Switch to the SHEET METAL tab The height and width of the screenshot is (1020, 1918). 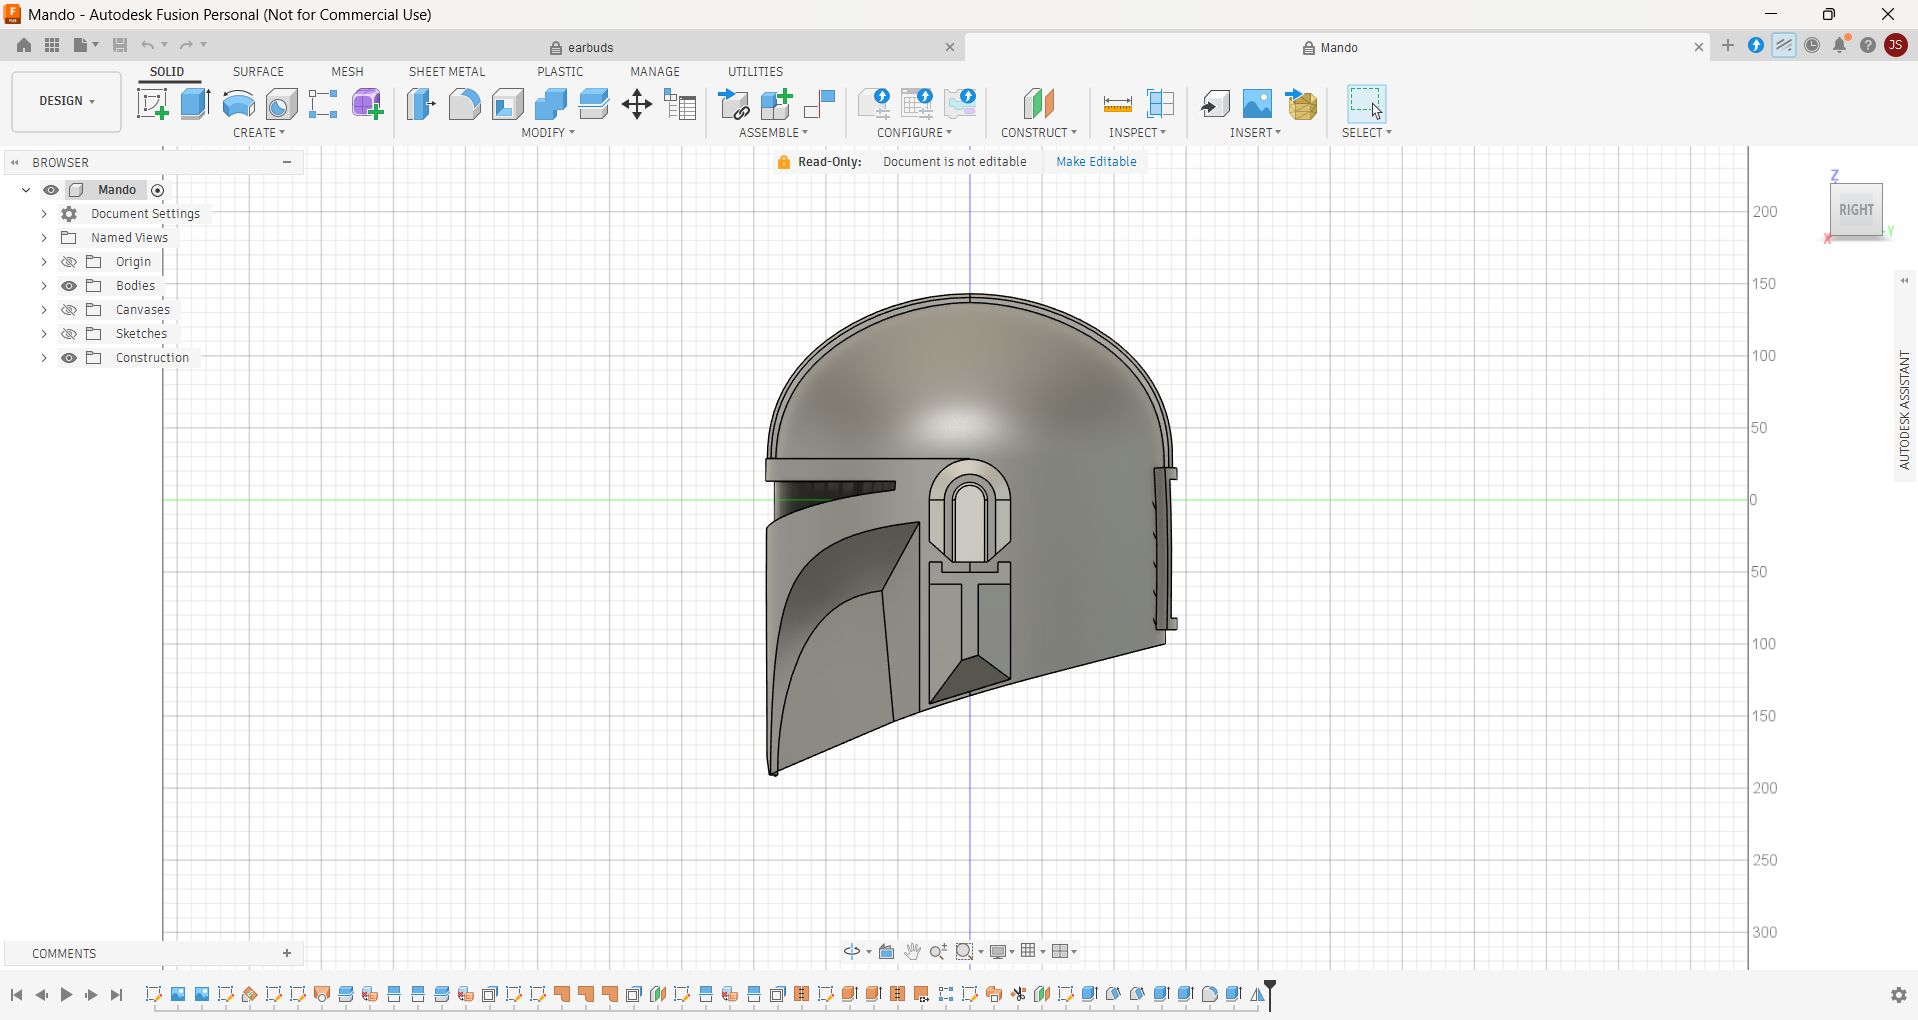coord(447,72)
